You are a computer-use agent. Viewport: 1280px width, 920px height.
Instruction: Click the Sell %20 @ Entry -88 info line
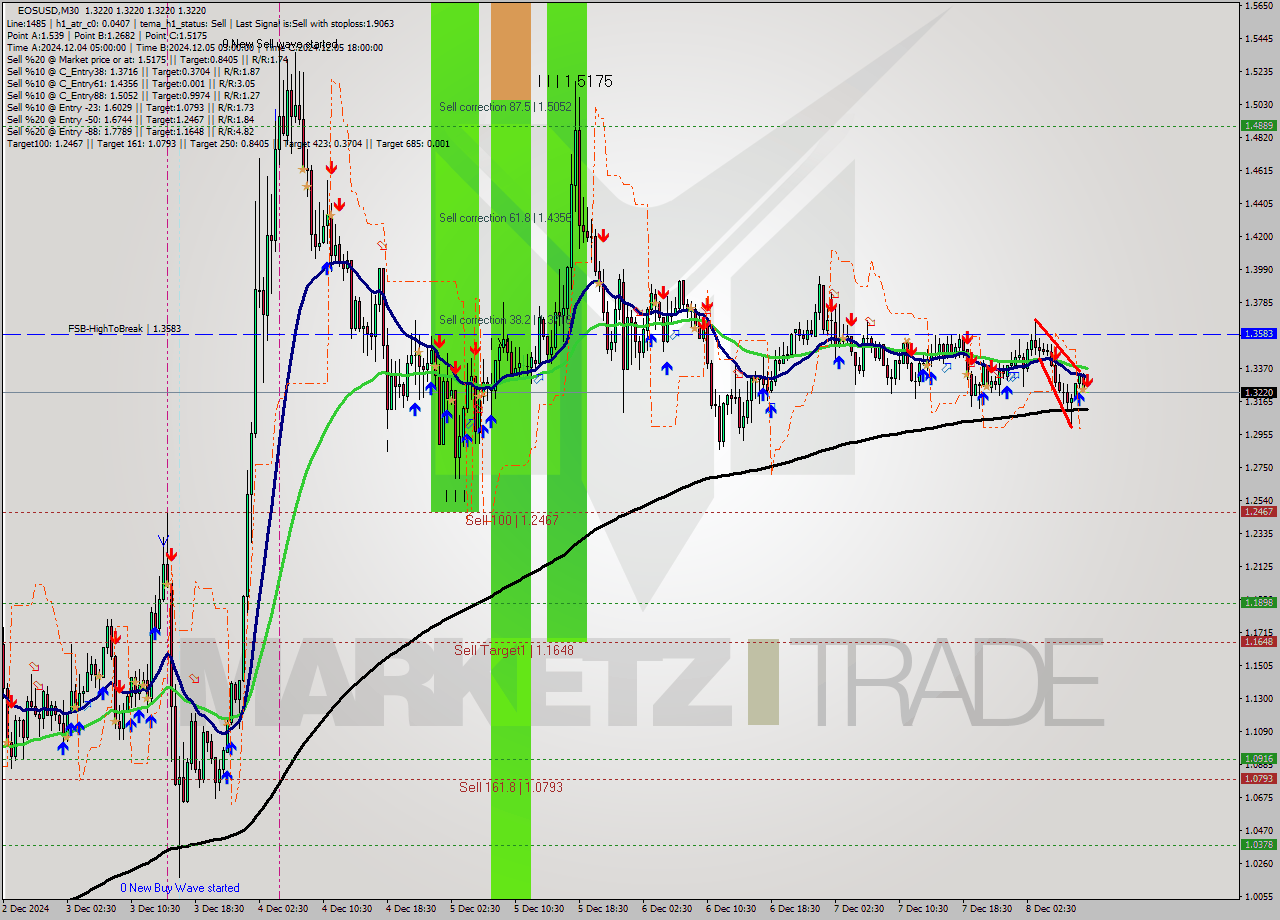point(130,131)
